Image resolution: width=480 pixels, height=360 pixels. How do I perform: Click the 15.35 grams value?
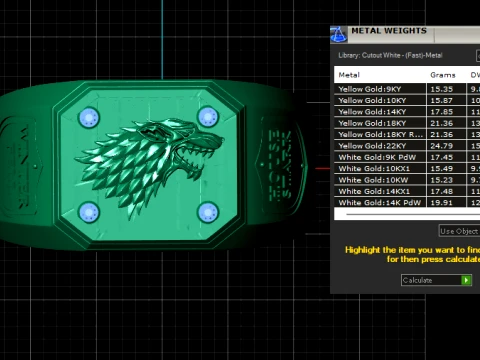(441, 89)
